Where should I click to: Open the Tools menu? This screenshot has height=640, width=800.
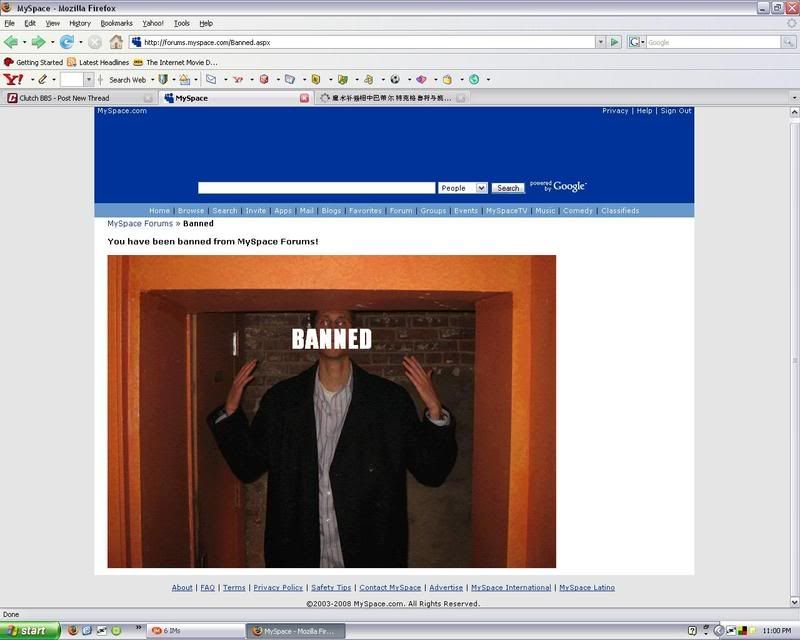pyautogui.click(x=182, y=23)
